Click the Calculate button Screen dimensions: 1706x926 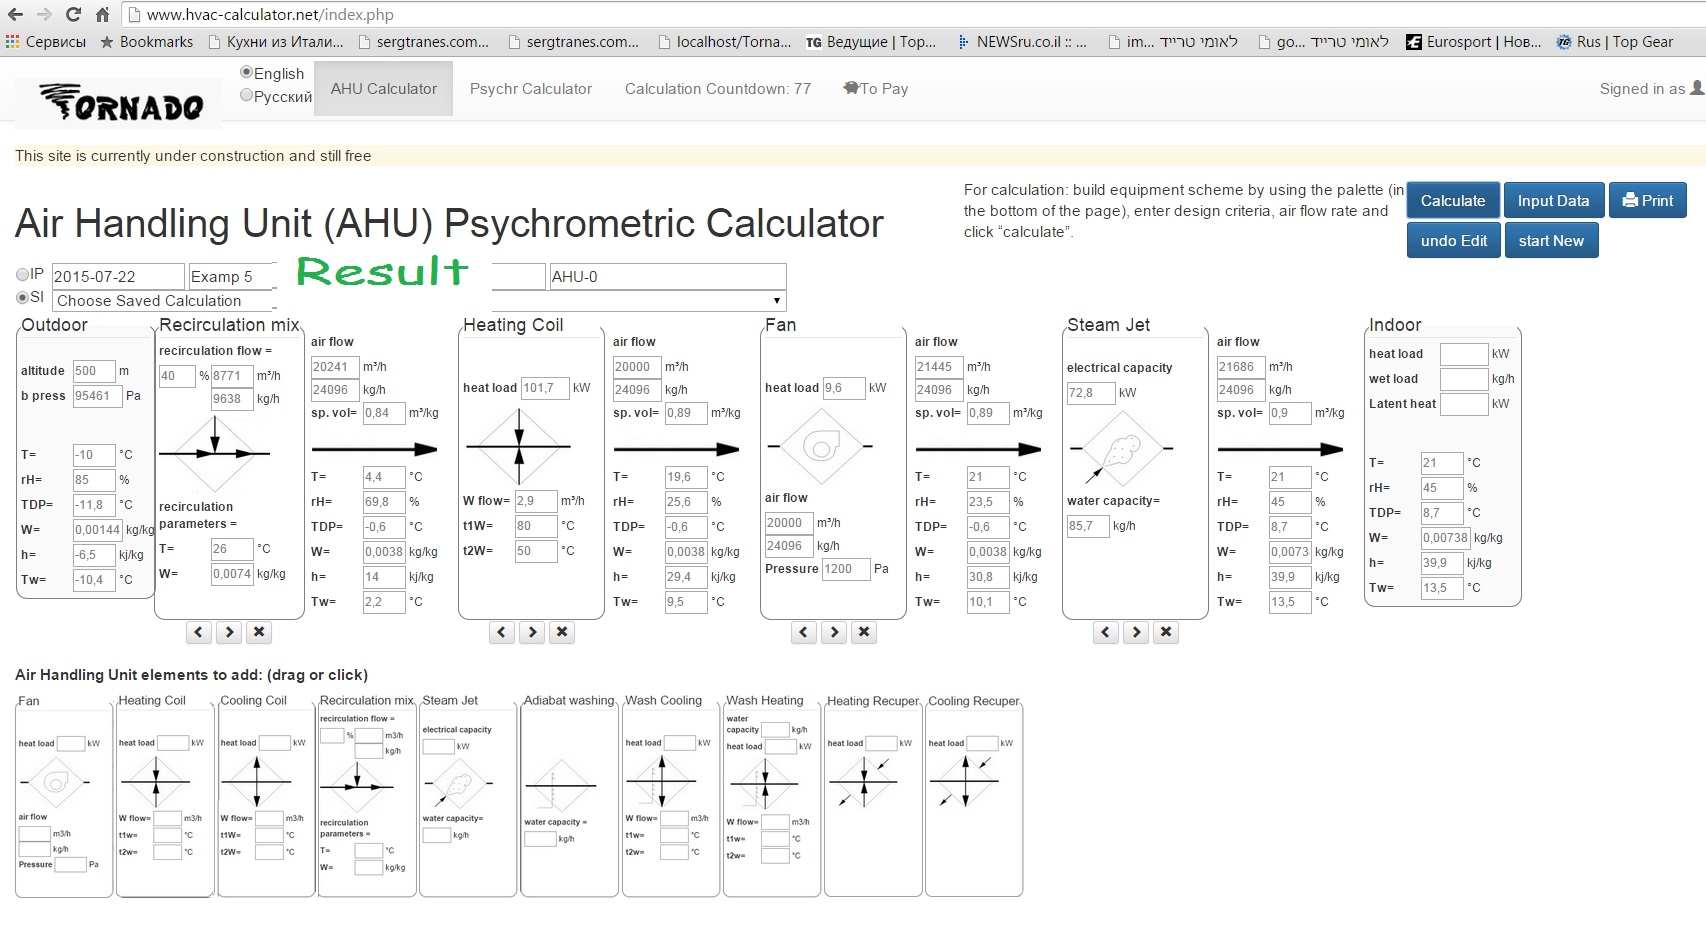click(x=1453, y=200)
